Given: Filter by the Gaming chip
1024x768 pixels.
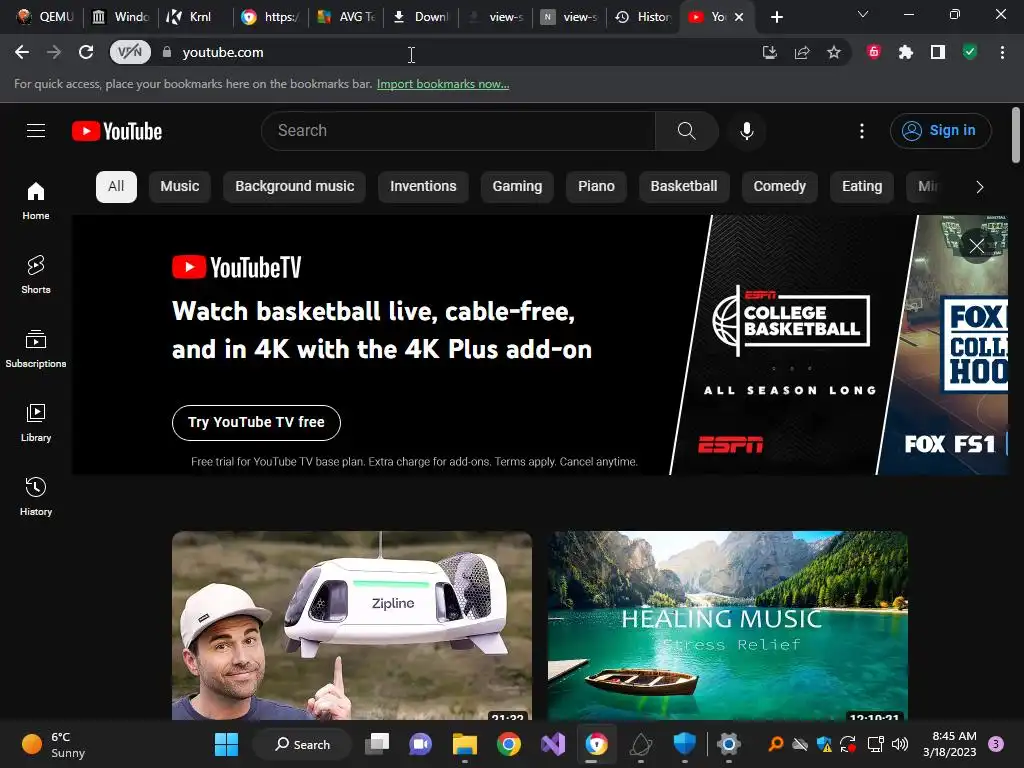Looking at the screenshot, I should point(517,187).
